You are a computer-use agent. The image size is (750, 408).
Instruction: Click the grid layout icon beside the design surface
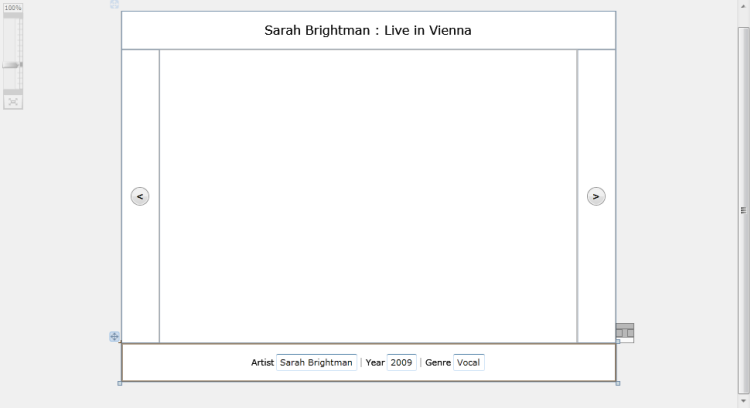[625, 332]
